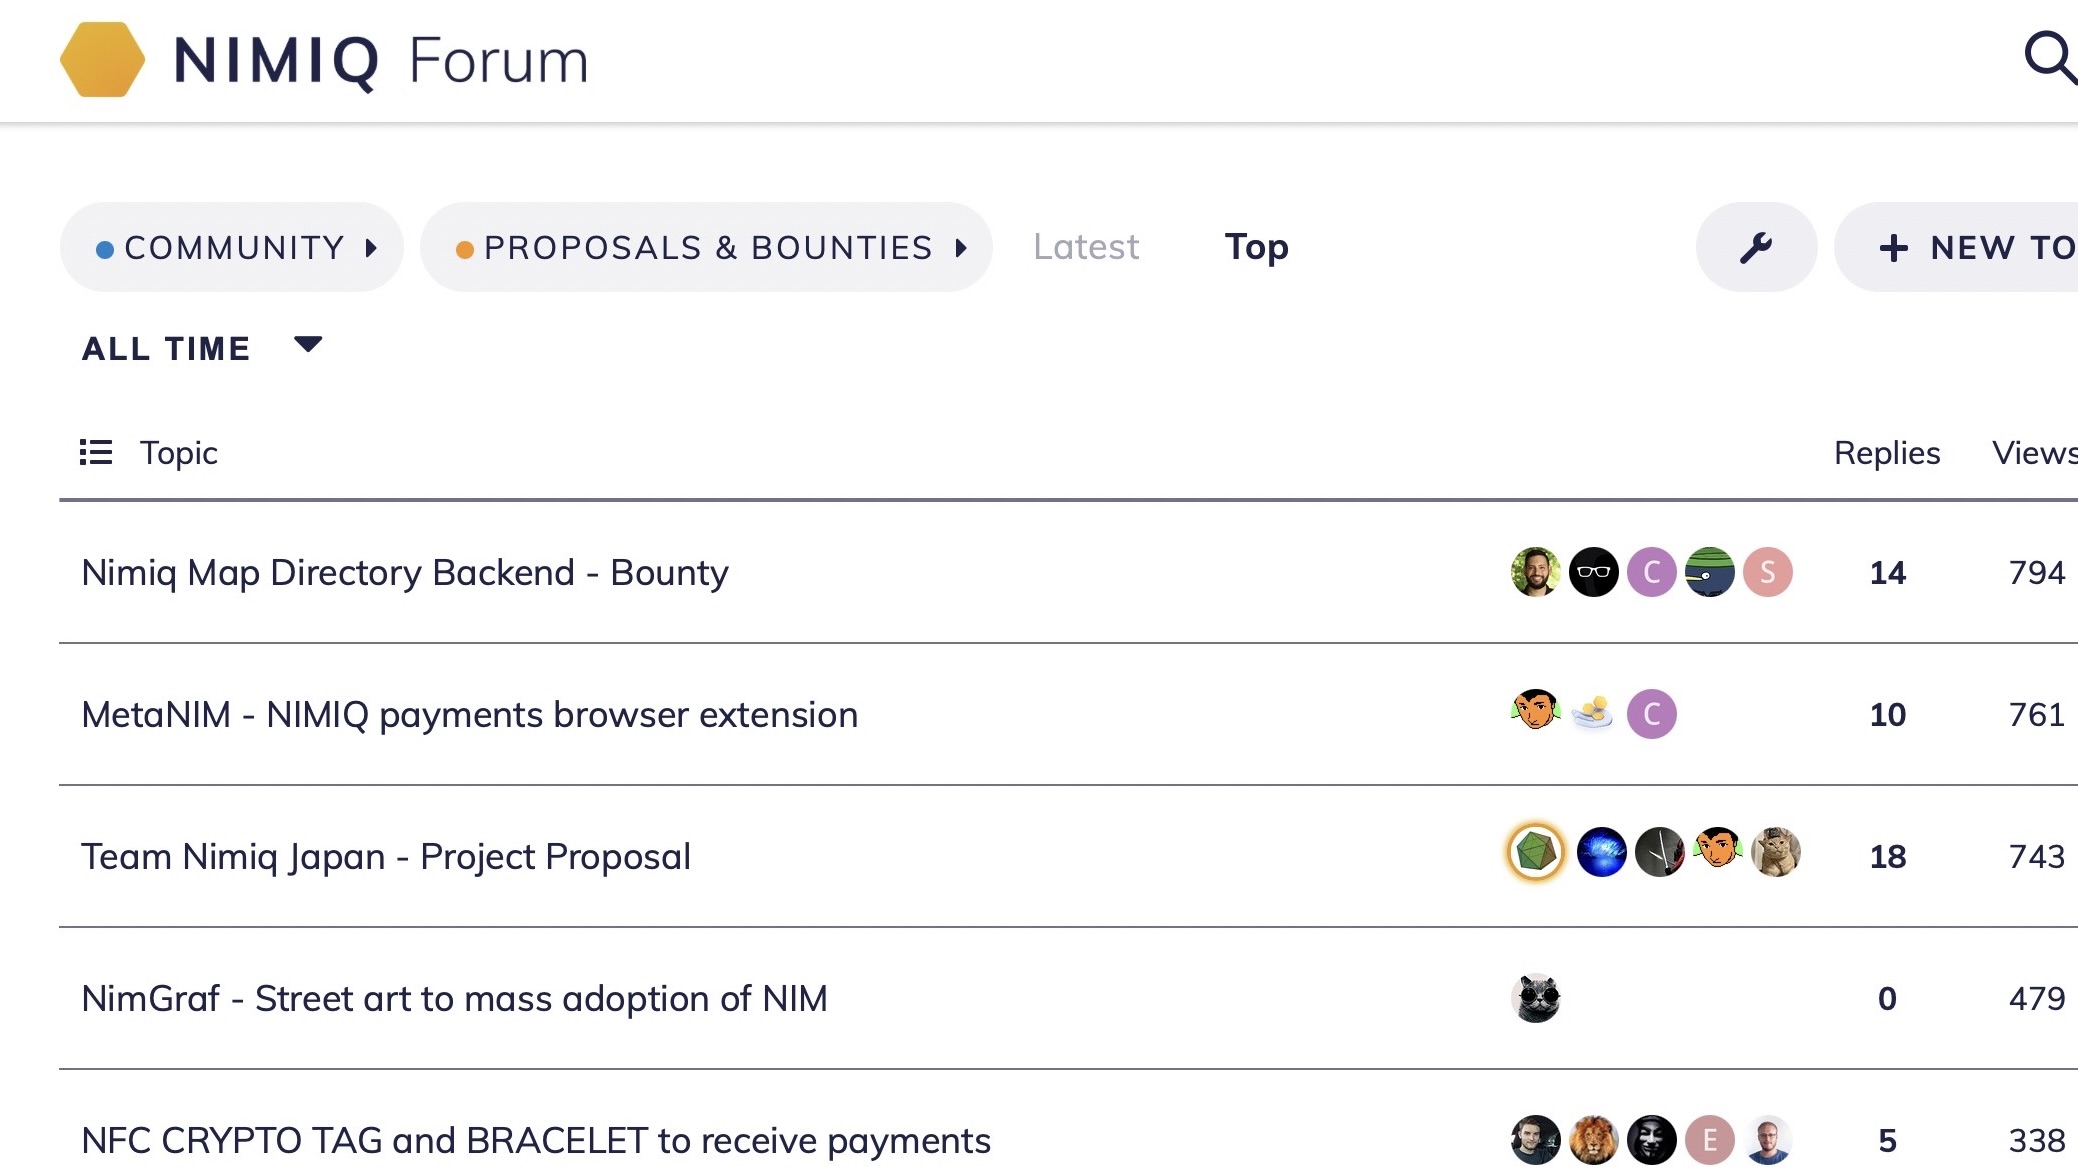
Task: Switch to the Latest tab
Action: tap(1086, 247)
